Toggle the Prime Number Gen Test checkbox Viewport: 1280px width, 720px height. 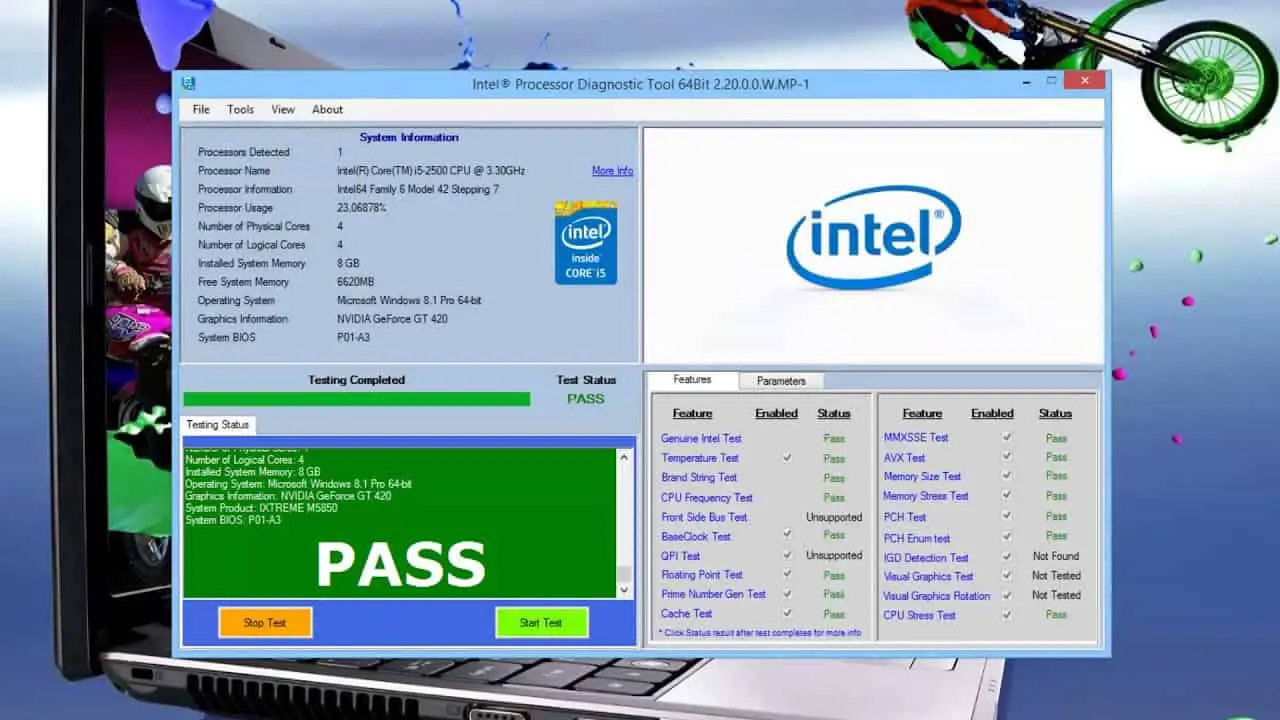tap(787, 594)
